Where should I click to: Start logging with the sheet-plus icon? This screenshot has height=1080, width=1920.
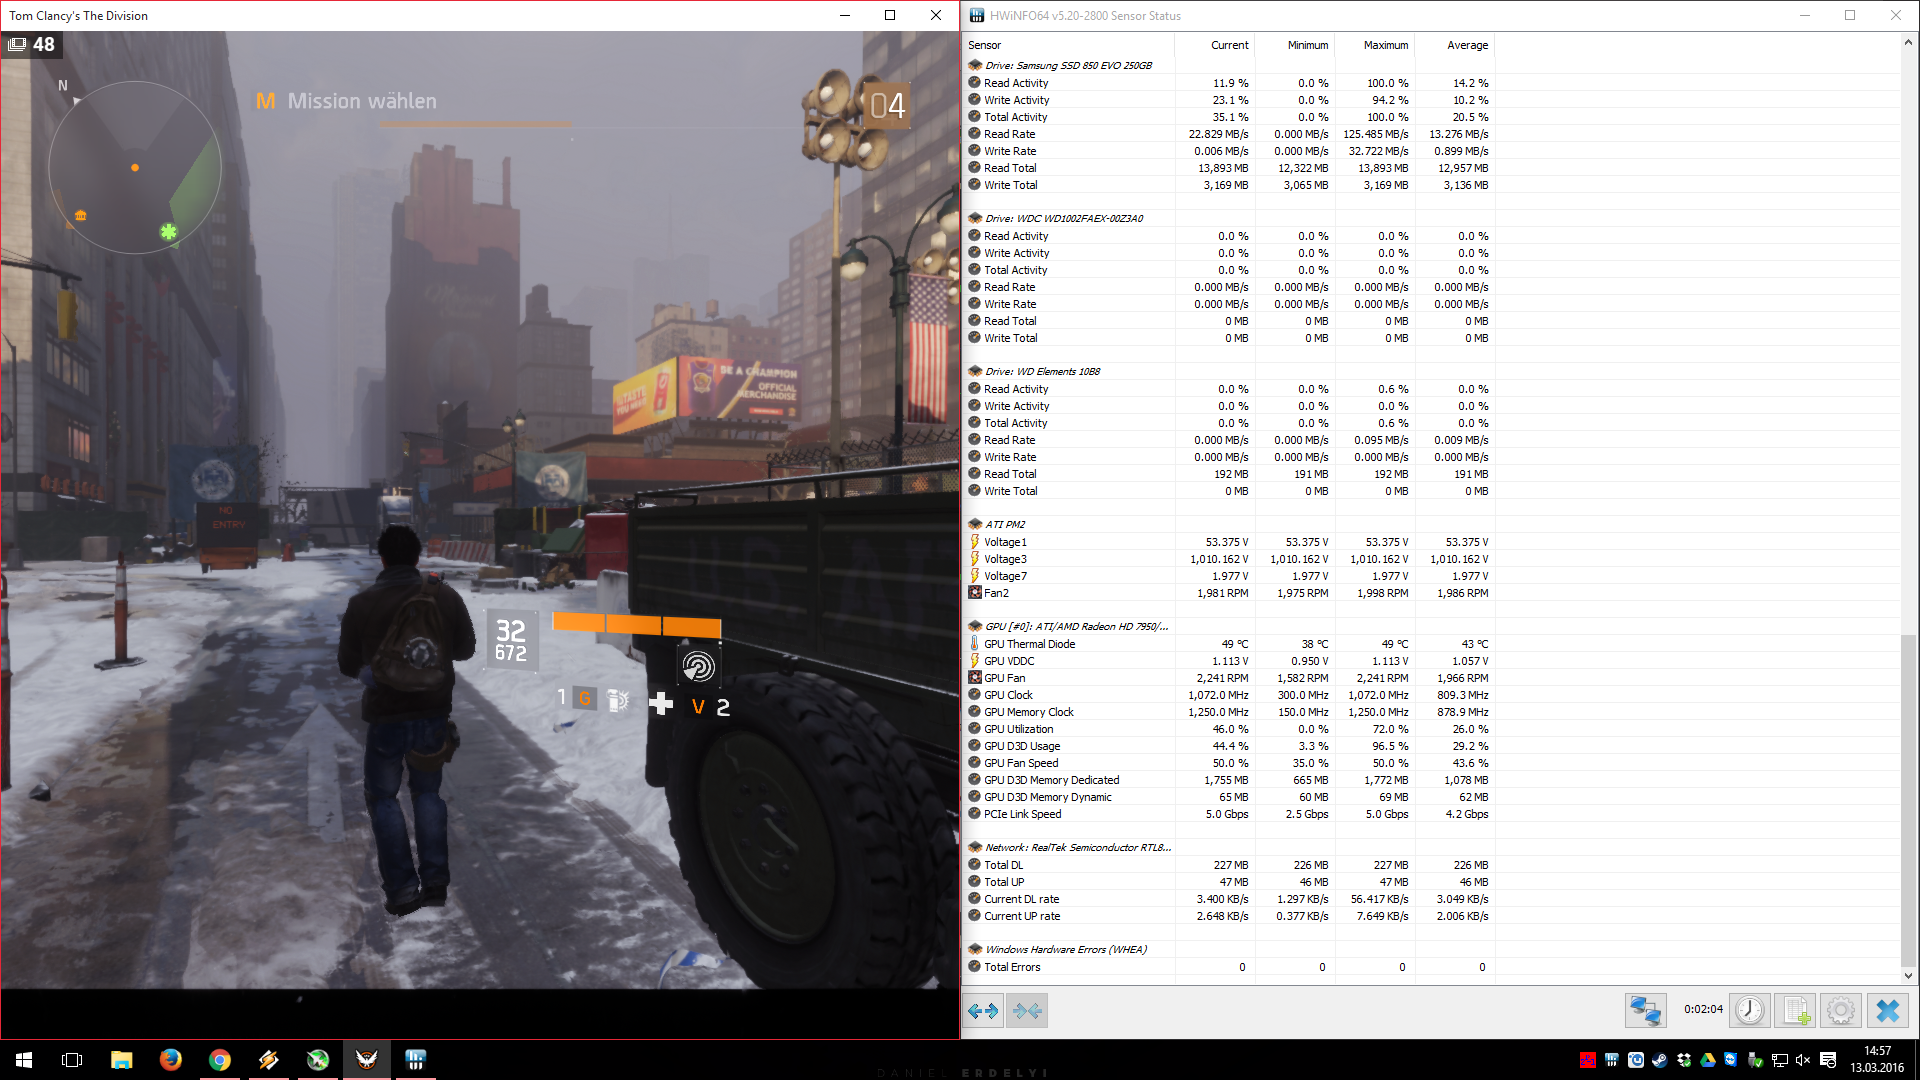(x=1795, y=1011)
